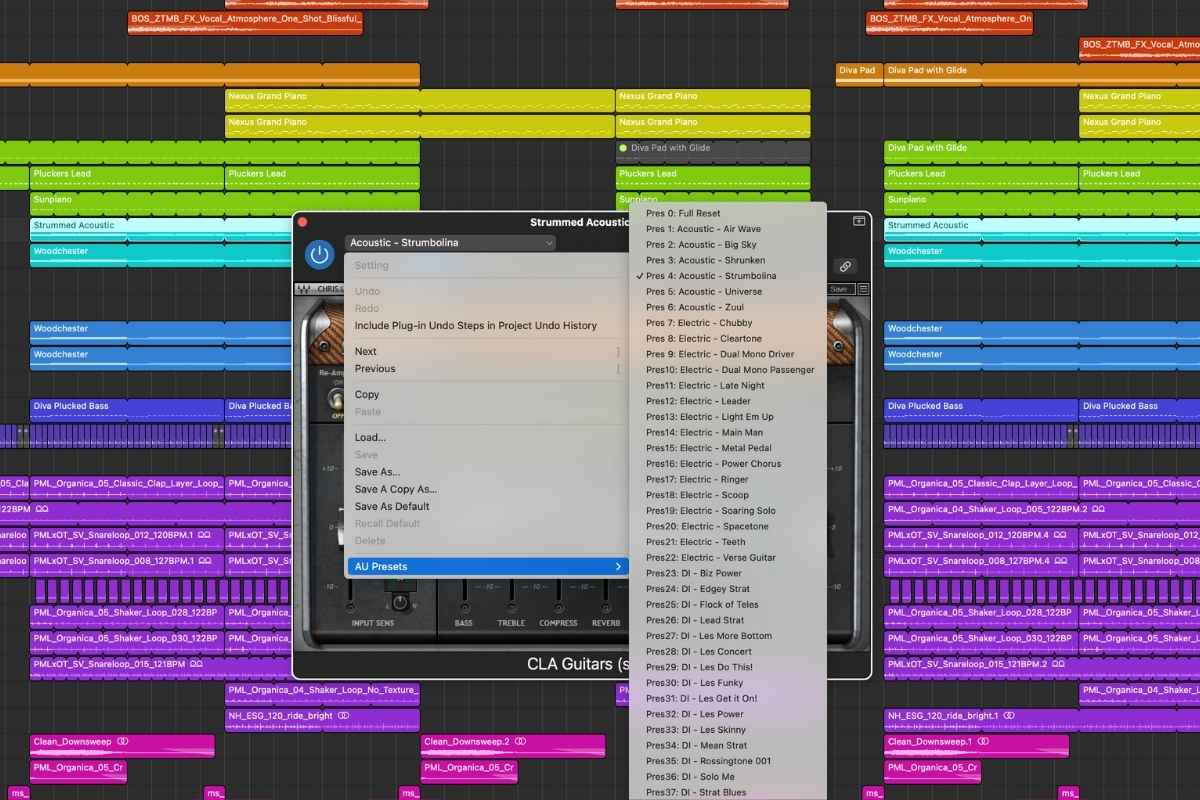Select Pres22: Electric - Verse Guitar

coord(727,558)
